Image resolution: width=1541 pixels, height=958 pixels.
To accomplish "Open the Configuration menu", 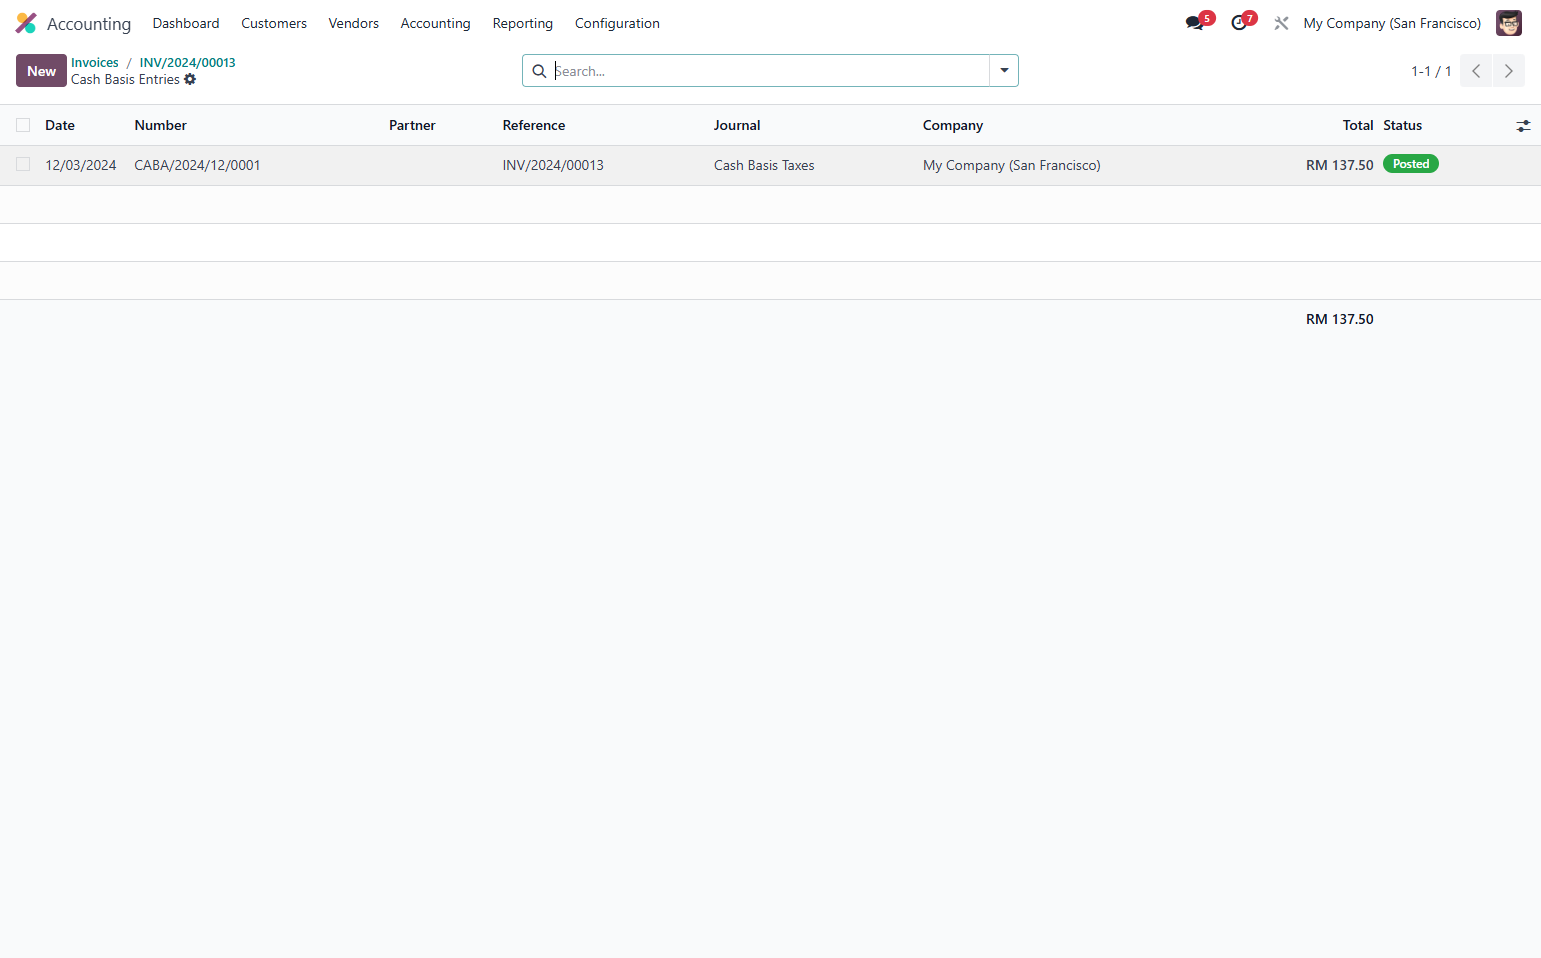I will click(x=617, y=23).
